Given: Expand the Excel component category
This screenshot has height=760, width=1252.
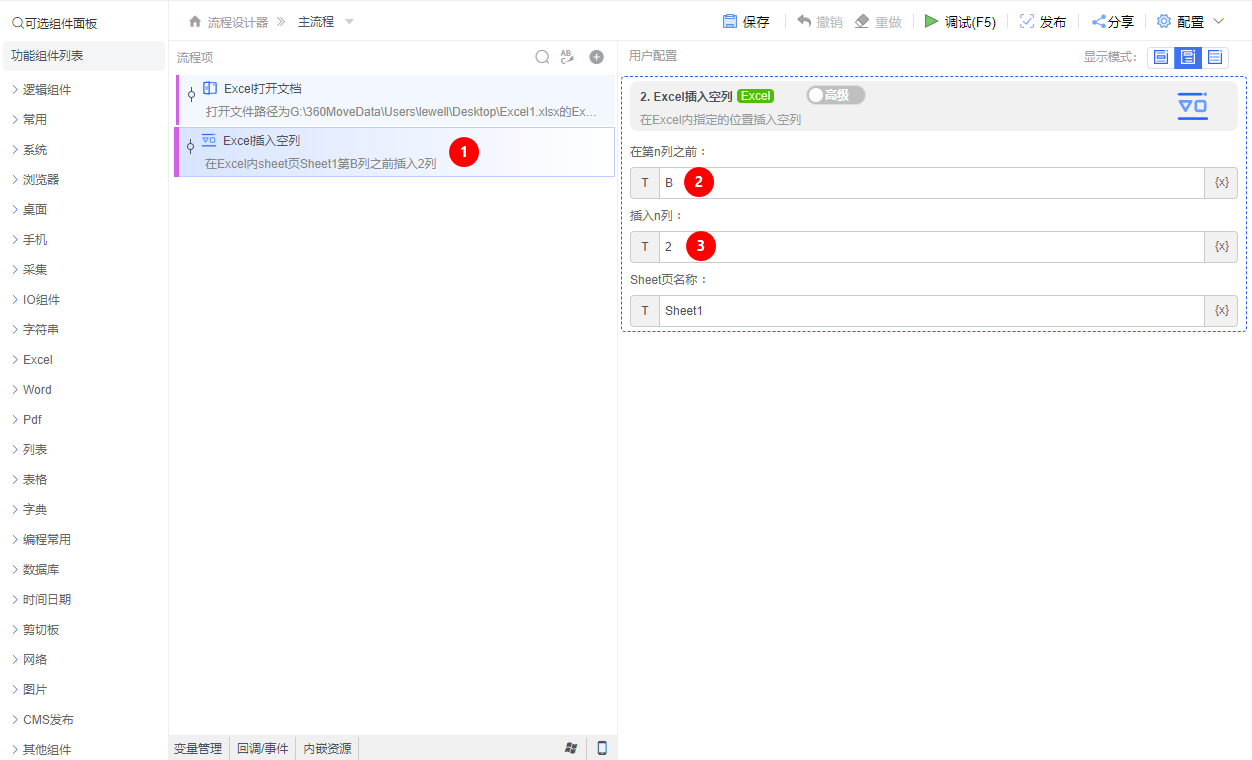Looking at the screenshot, I should tap(35, 359).
